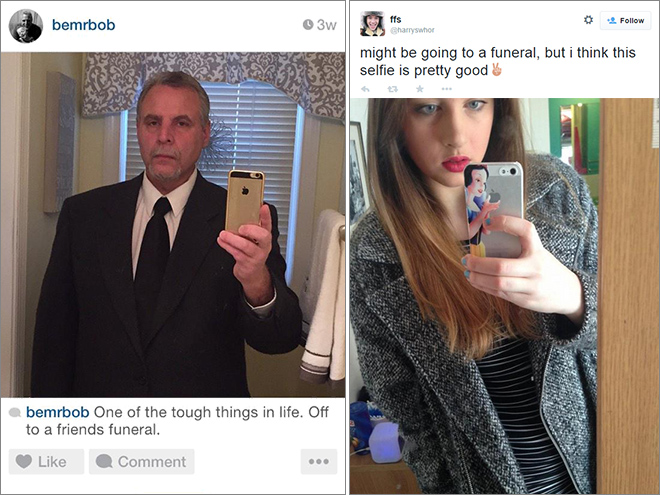The image size is (660, 495).
Task: Reply to the funeral selfie tweet
Action: (365, 89)
